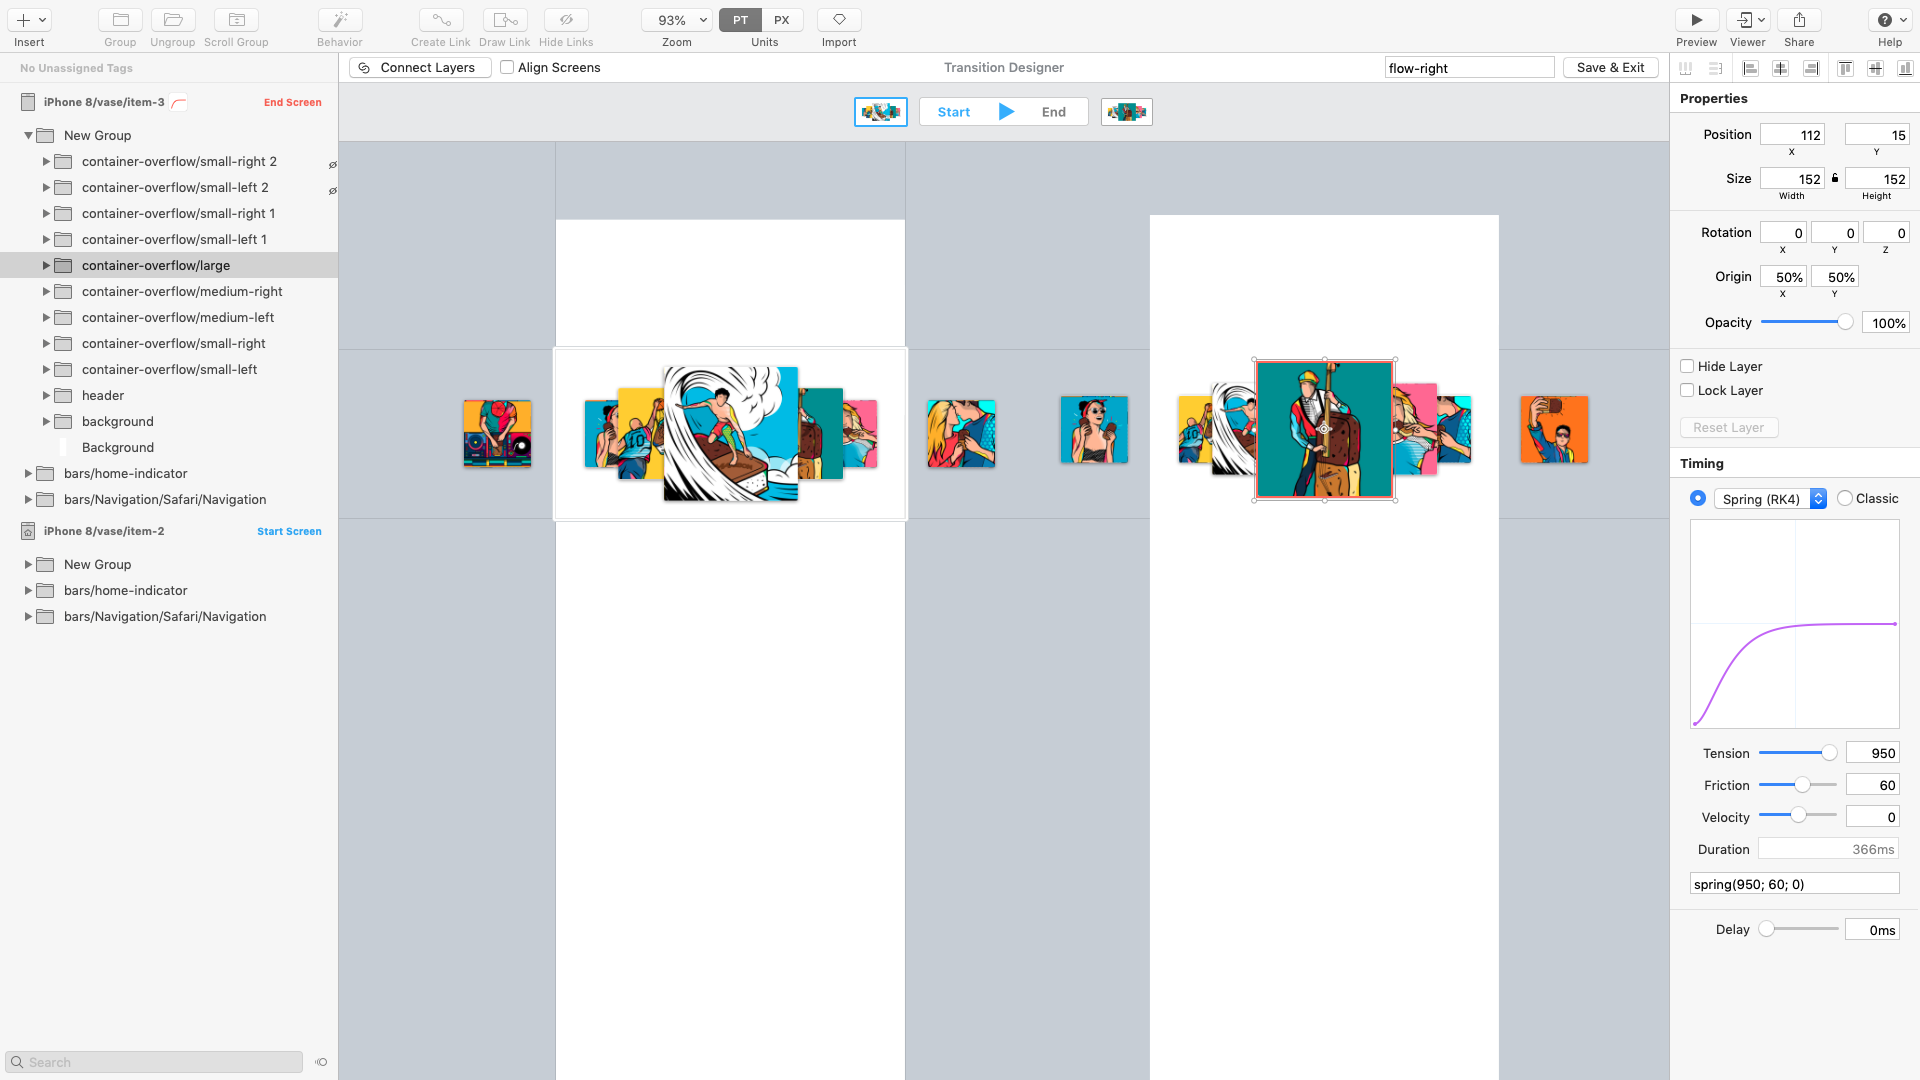Screen dimensions: 1920x1080
Task: Adjust the Friction slider
Action: coord(1802,785)
